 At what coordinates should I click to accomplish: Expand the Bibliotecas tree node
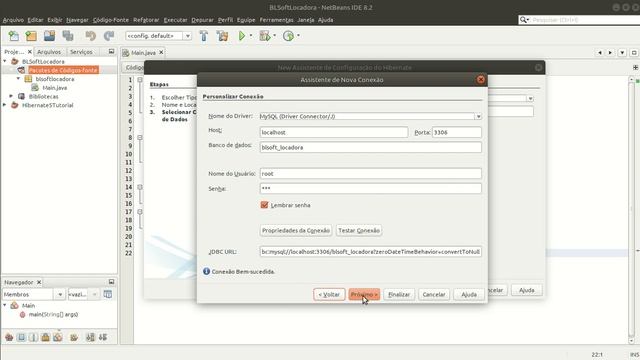pos(11,96)
